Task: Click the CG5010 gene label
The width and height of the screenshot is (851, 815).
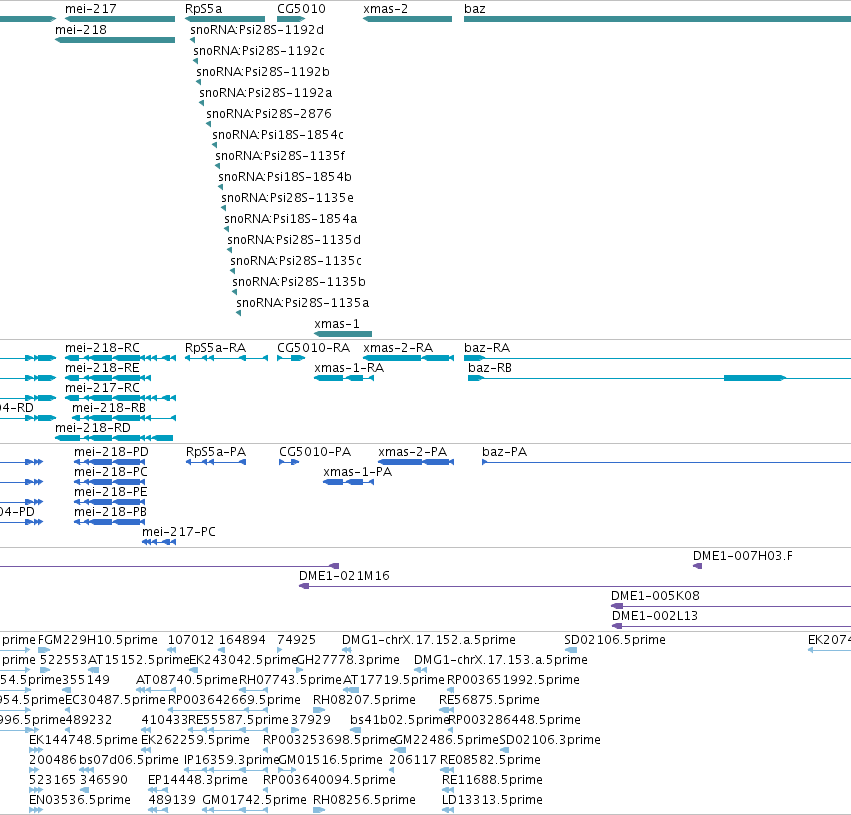Action: click(301, 9)
